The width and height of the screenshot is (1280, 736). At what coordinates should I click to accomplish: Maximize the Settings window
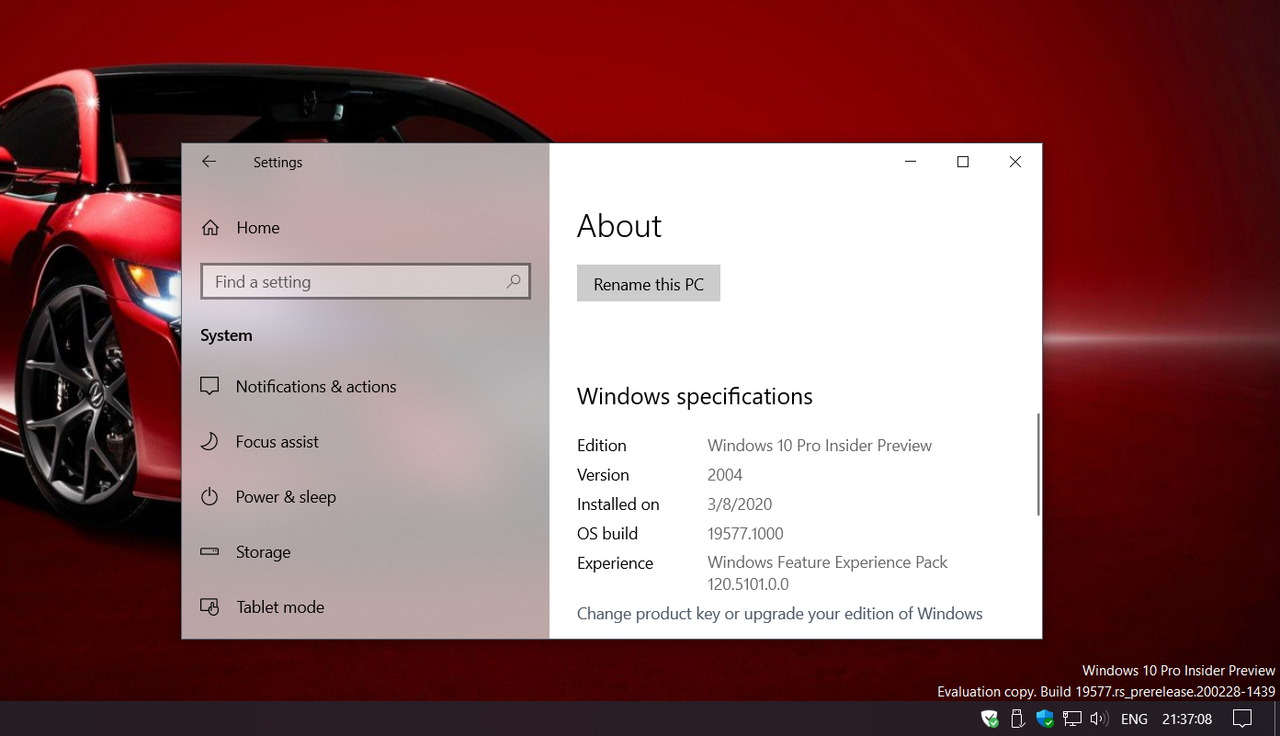[963, 162]
